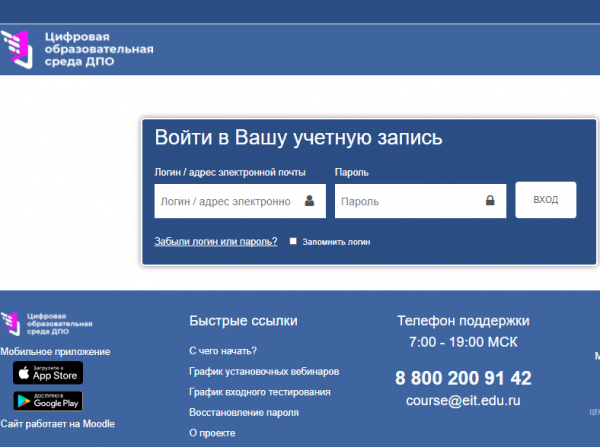This screenshot has width=600, height=447.
Task: Open the Google Play download badge
Action: pos(48,401)
